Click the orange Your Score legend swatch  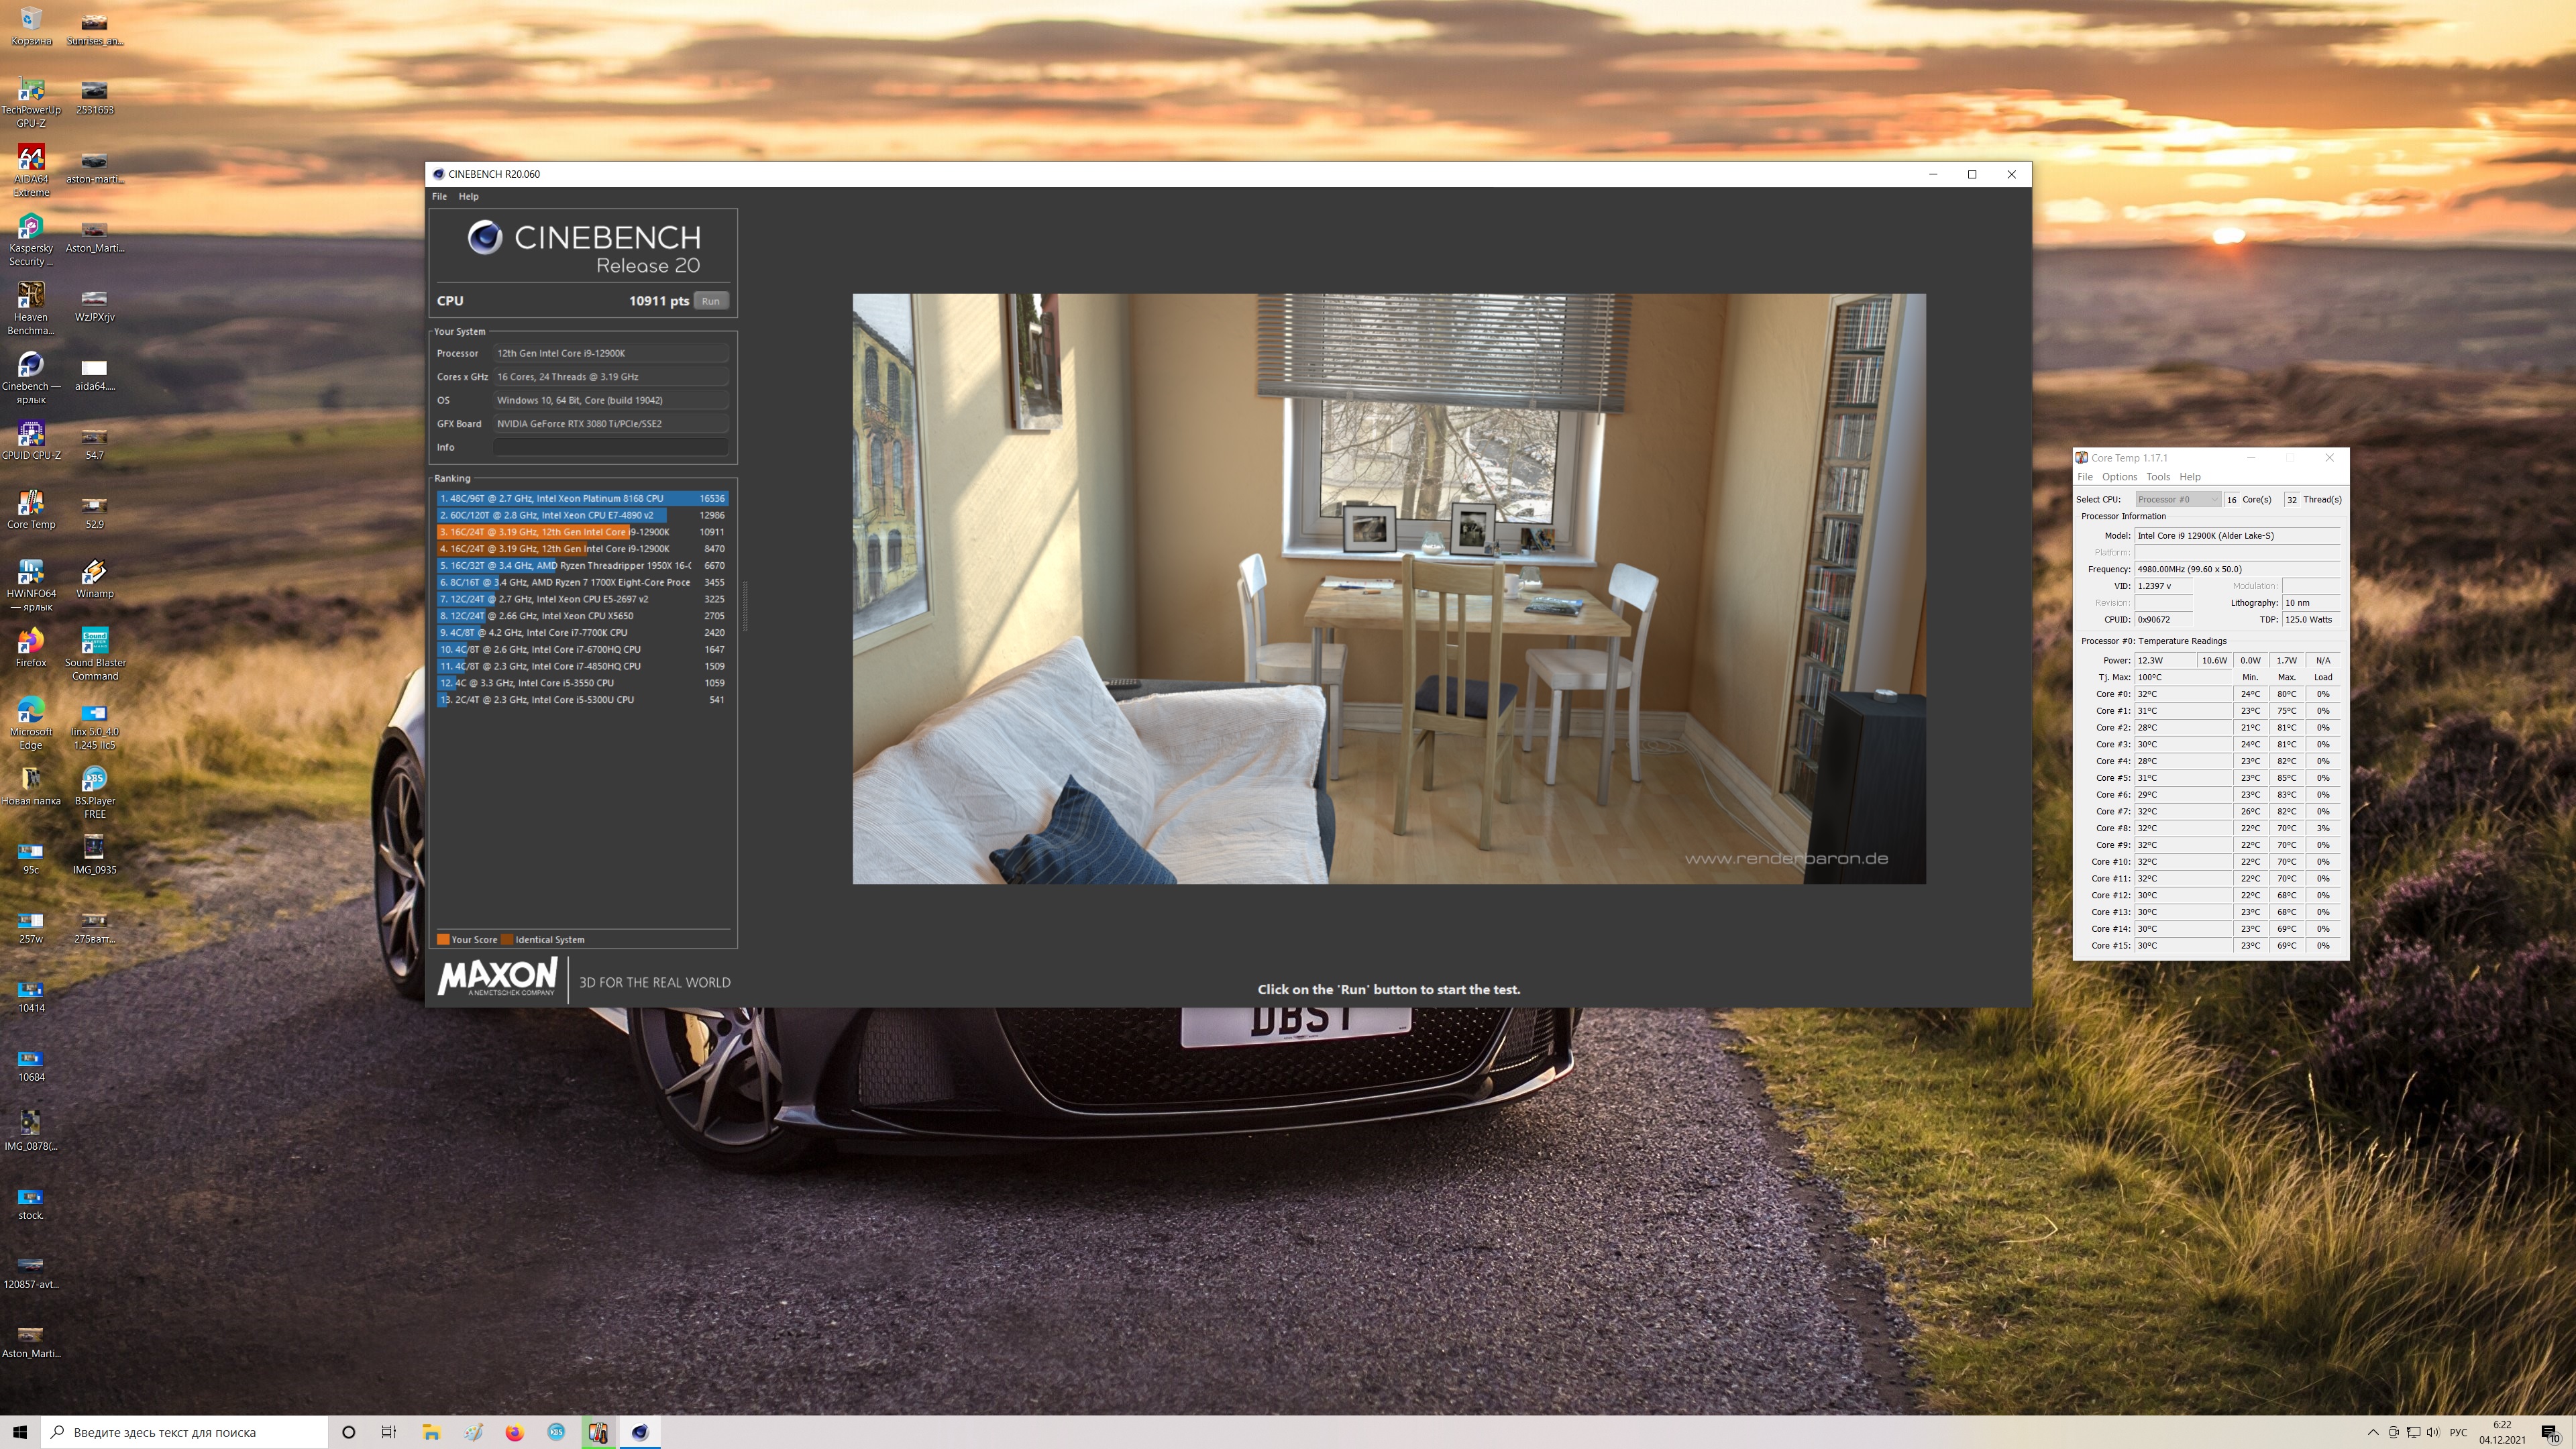(443, 939)
